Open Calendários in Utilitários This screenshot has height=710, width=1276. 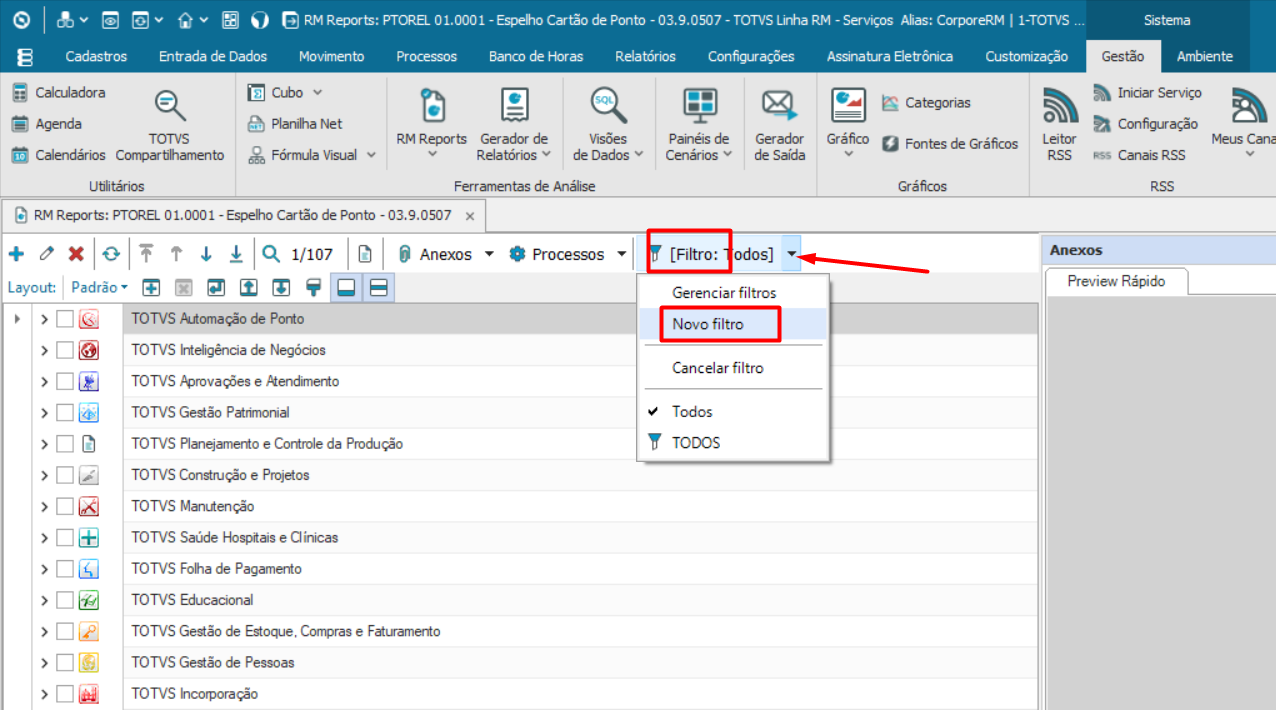[58, 155]
